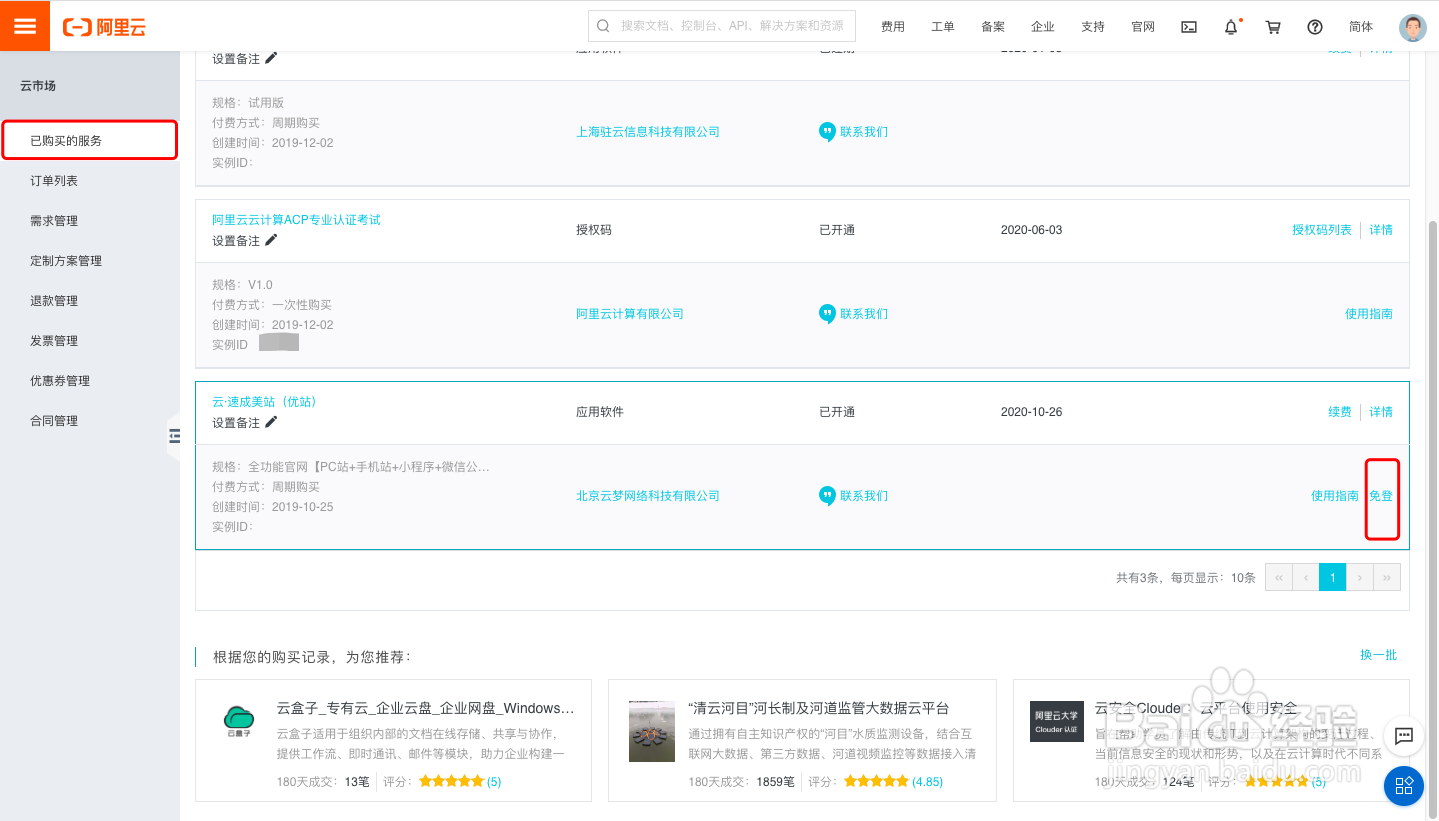Viewport: 1439px width, 821px height.
Task: Open the 企业 menu
Action: click(1043, 27)
